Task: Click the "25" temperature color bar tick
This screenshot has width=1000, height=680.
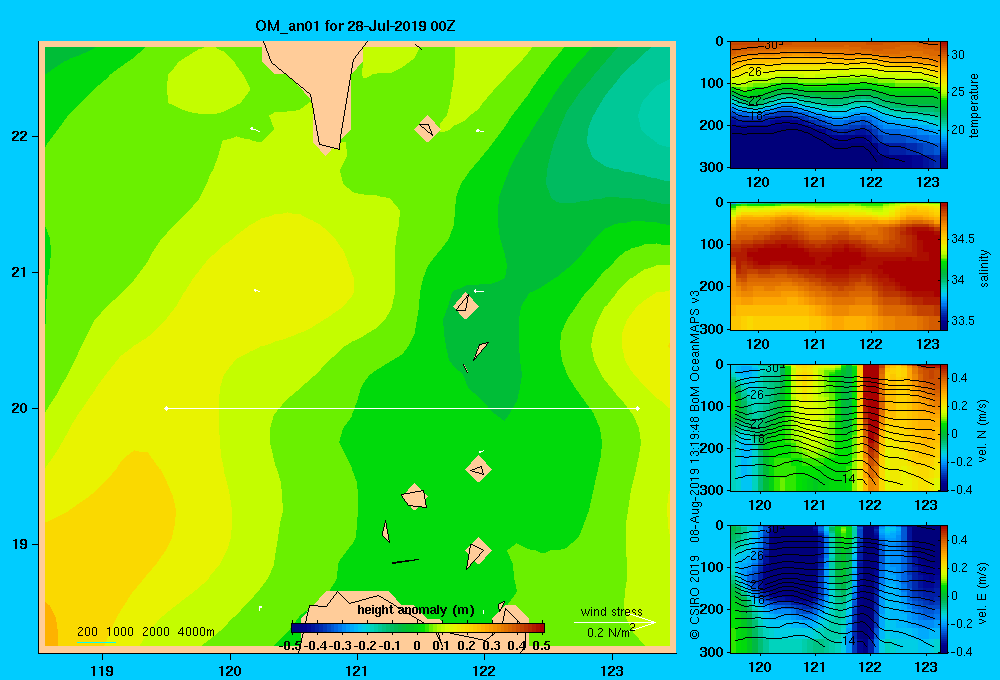Action: pos(958,92)
